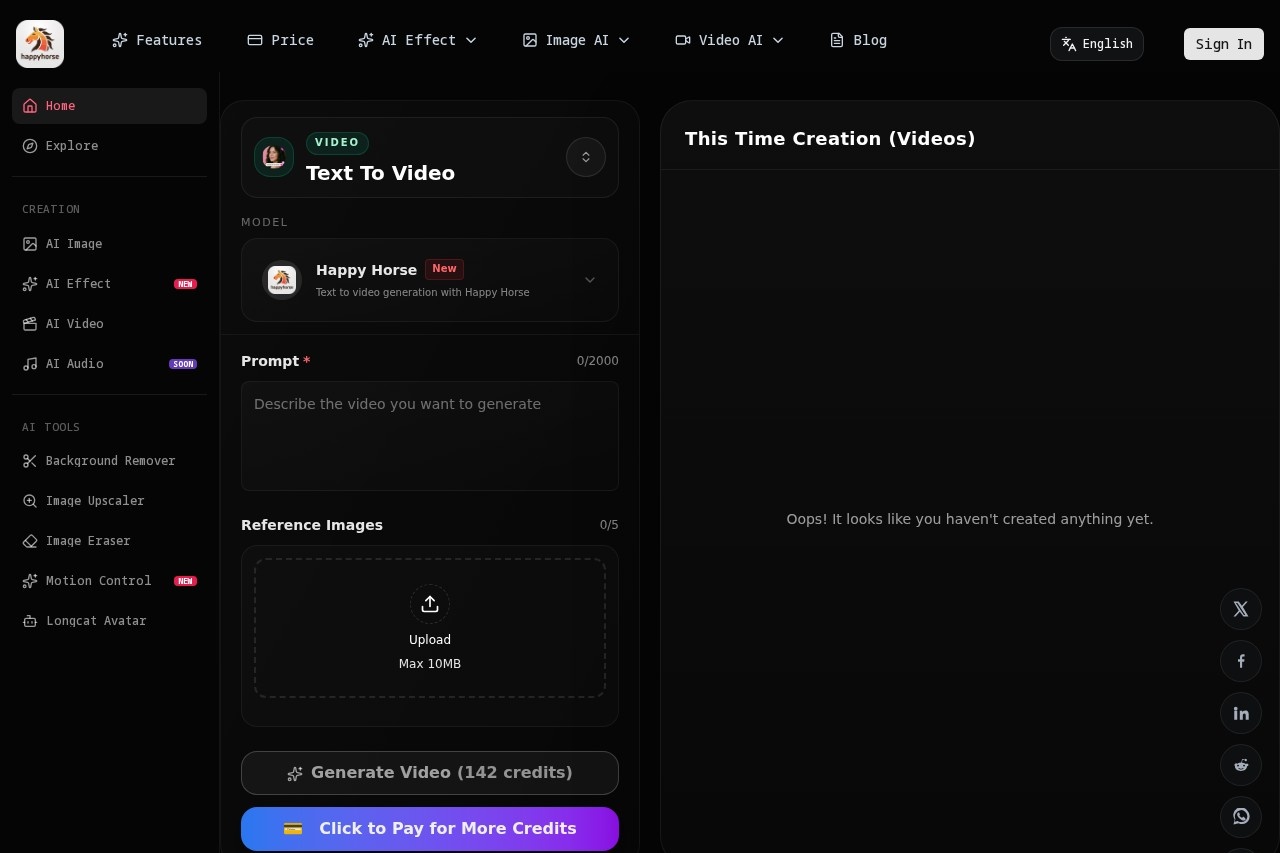
Task: Open Image Upscaler tool
Action: pos(95,501)
